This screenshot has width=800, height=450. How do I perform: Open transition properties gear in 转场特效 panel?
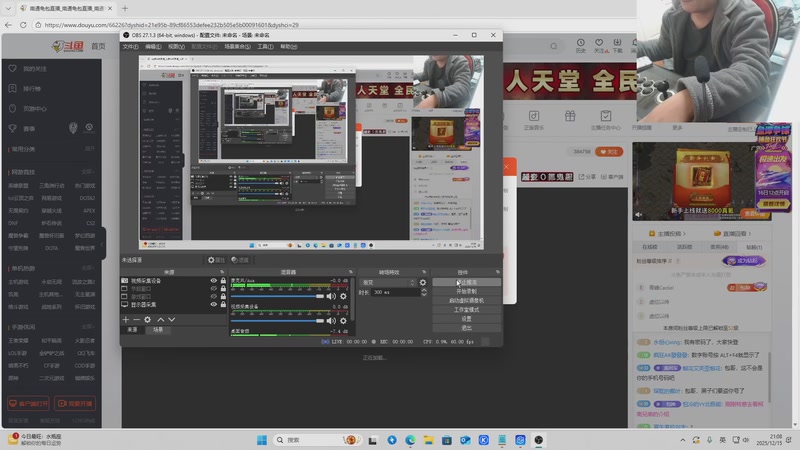[x=423, y=282]
